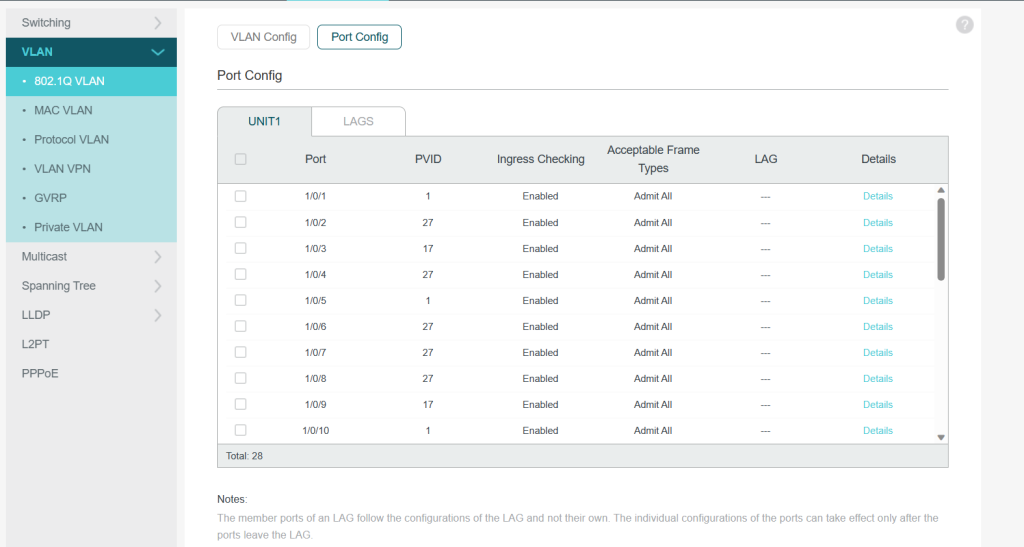
Task: Click PVID value 17 for port 1/0/9
Action: click(x=428, y=405)
